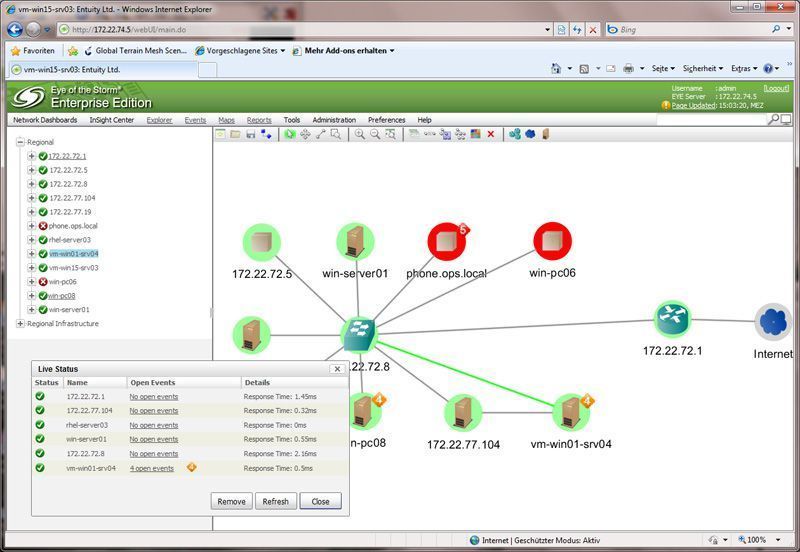Select vm-win01-srv04 in the Regional tree
The width and height of the screenshot is (800, 552).
[x=73, y=254]
